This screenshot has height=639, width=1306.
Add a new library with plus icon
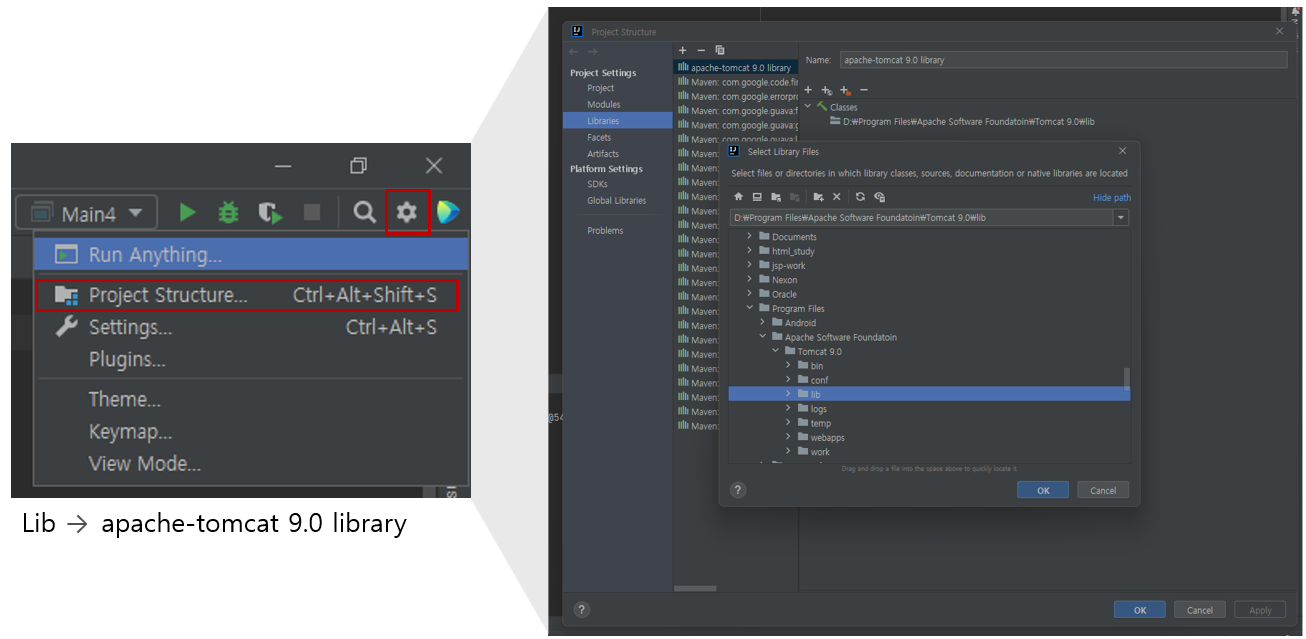(683, 50)
